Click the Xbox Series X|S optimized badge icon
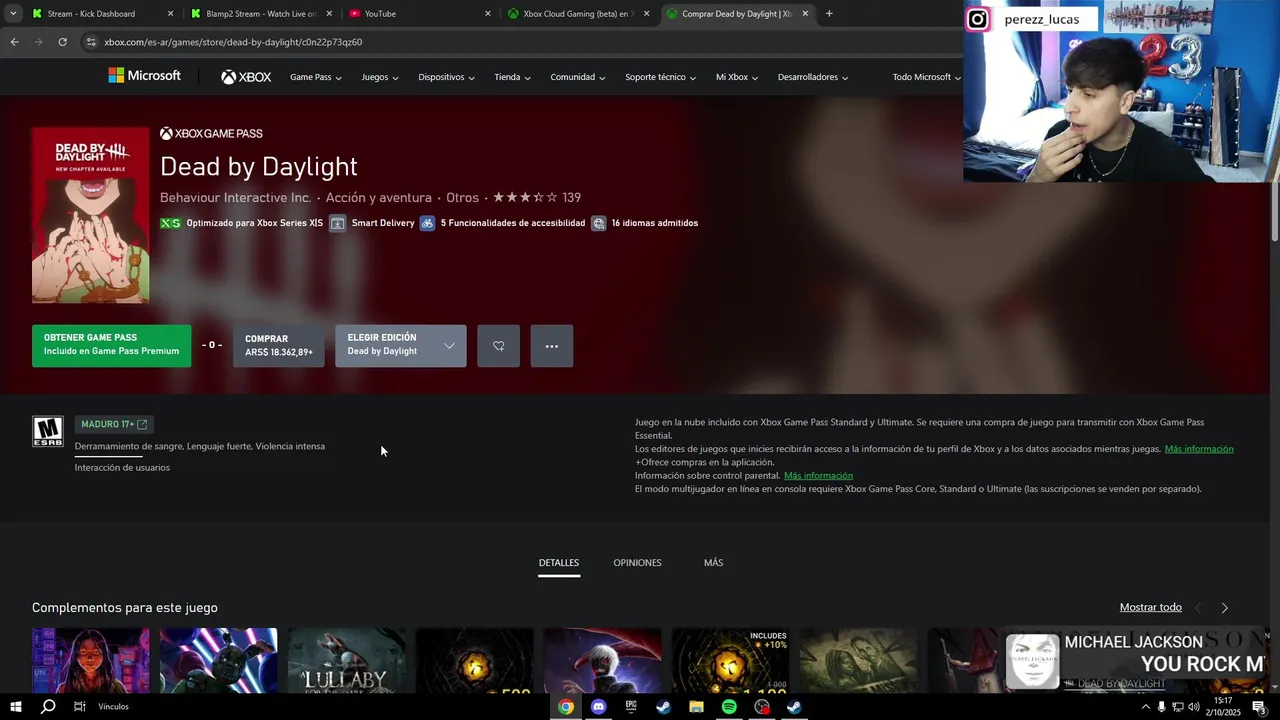 171,223
